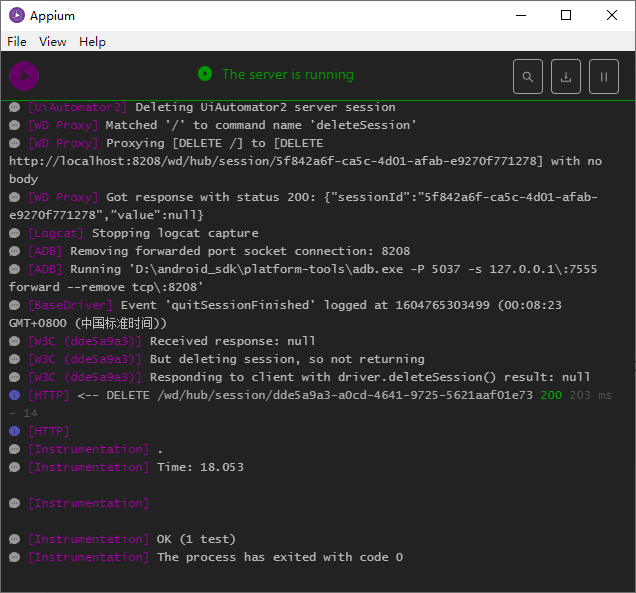
Task: Click 'The server is running' status text
Action: [x=288, y=75]
